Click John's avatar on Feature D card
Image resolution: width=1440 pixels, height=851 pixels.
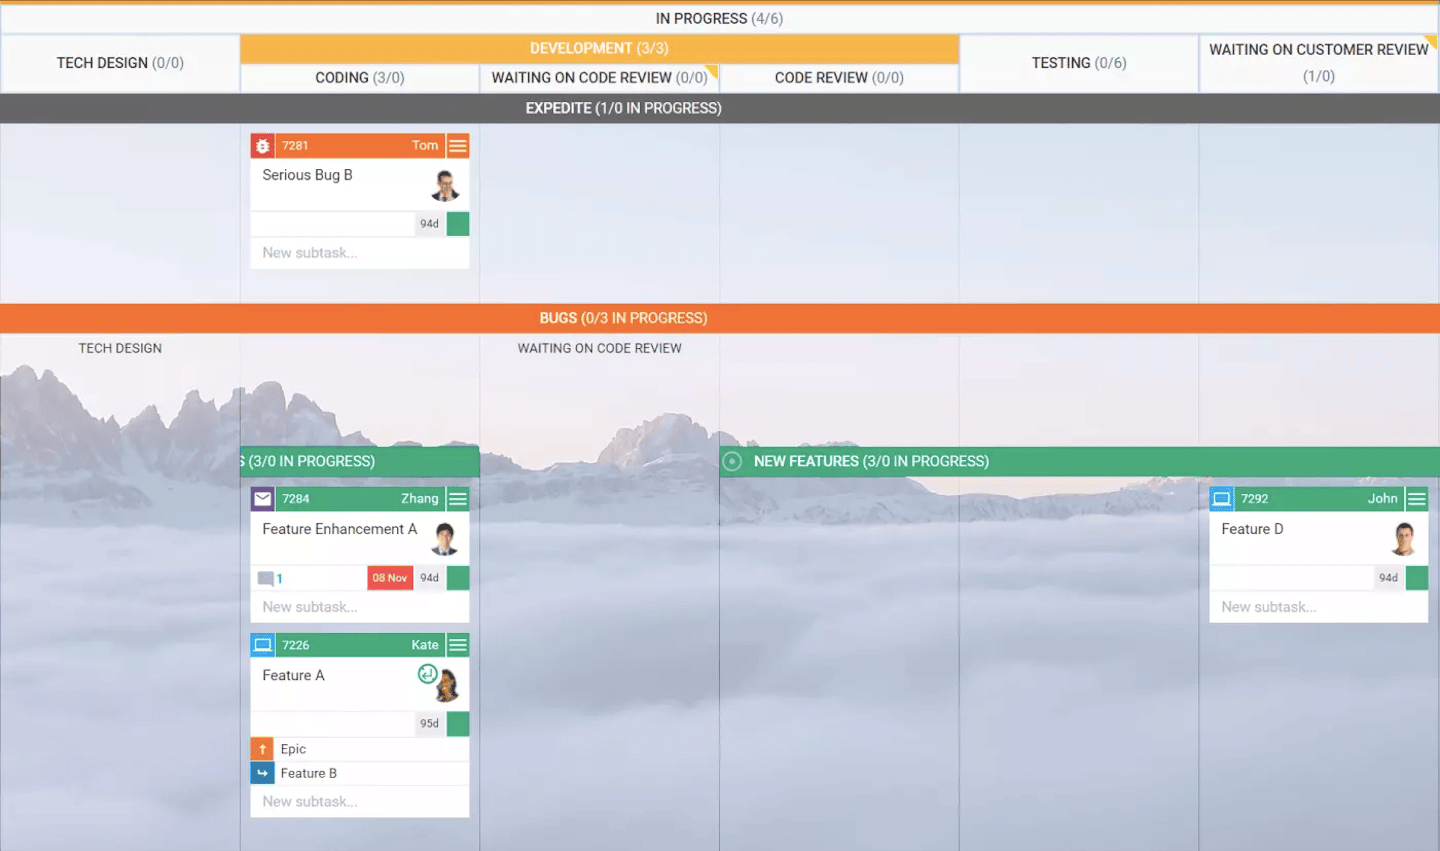(x=1404, y=539)
